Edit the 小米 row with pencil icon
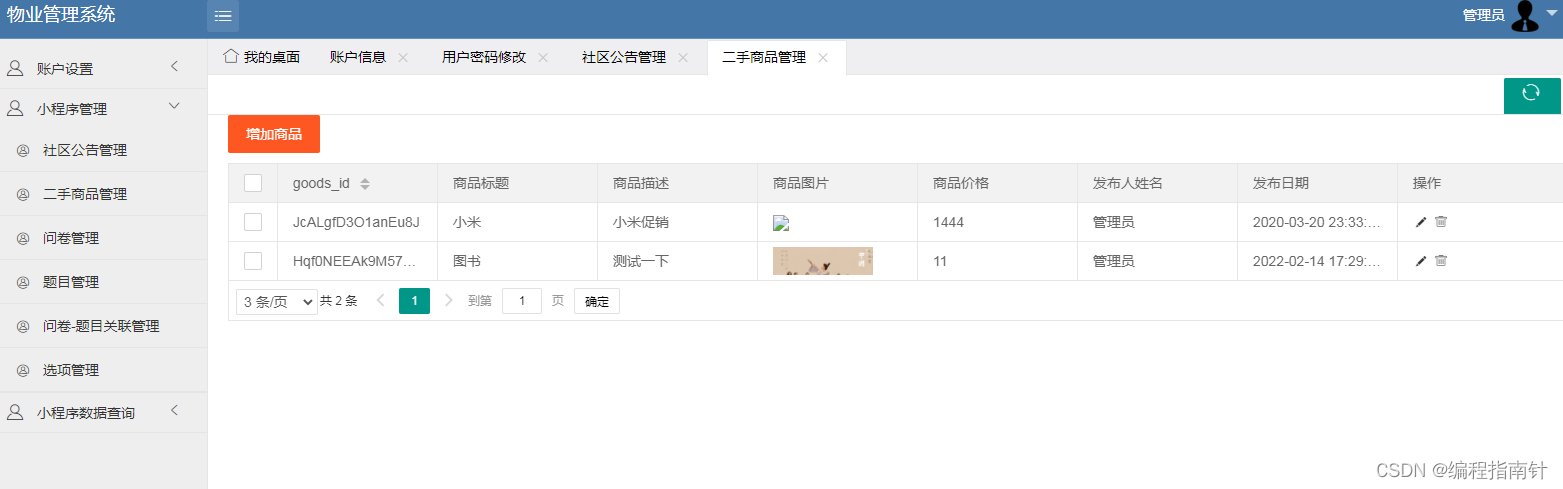This screenshot has width=1563, height=489. pyautogui.click(x=1421, y=222)
